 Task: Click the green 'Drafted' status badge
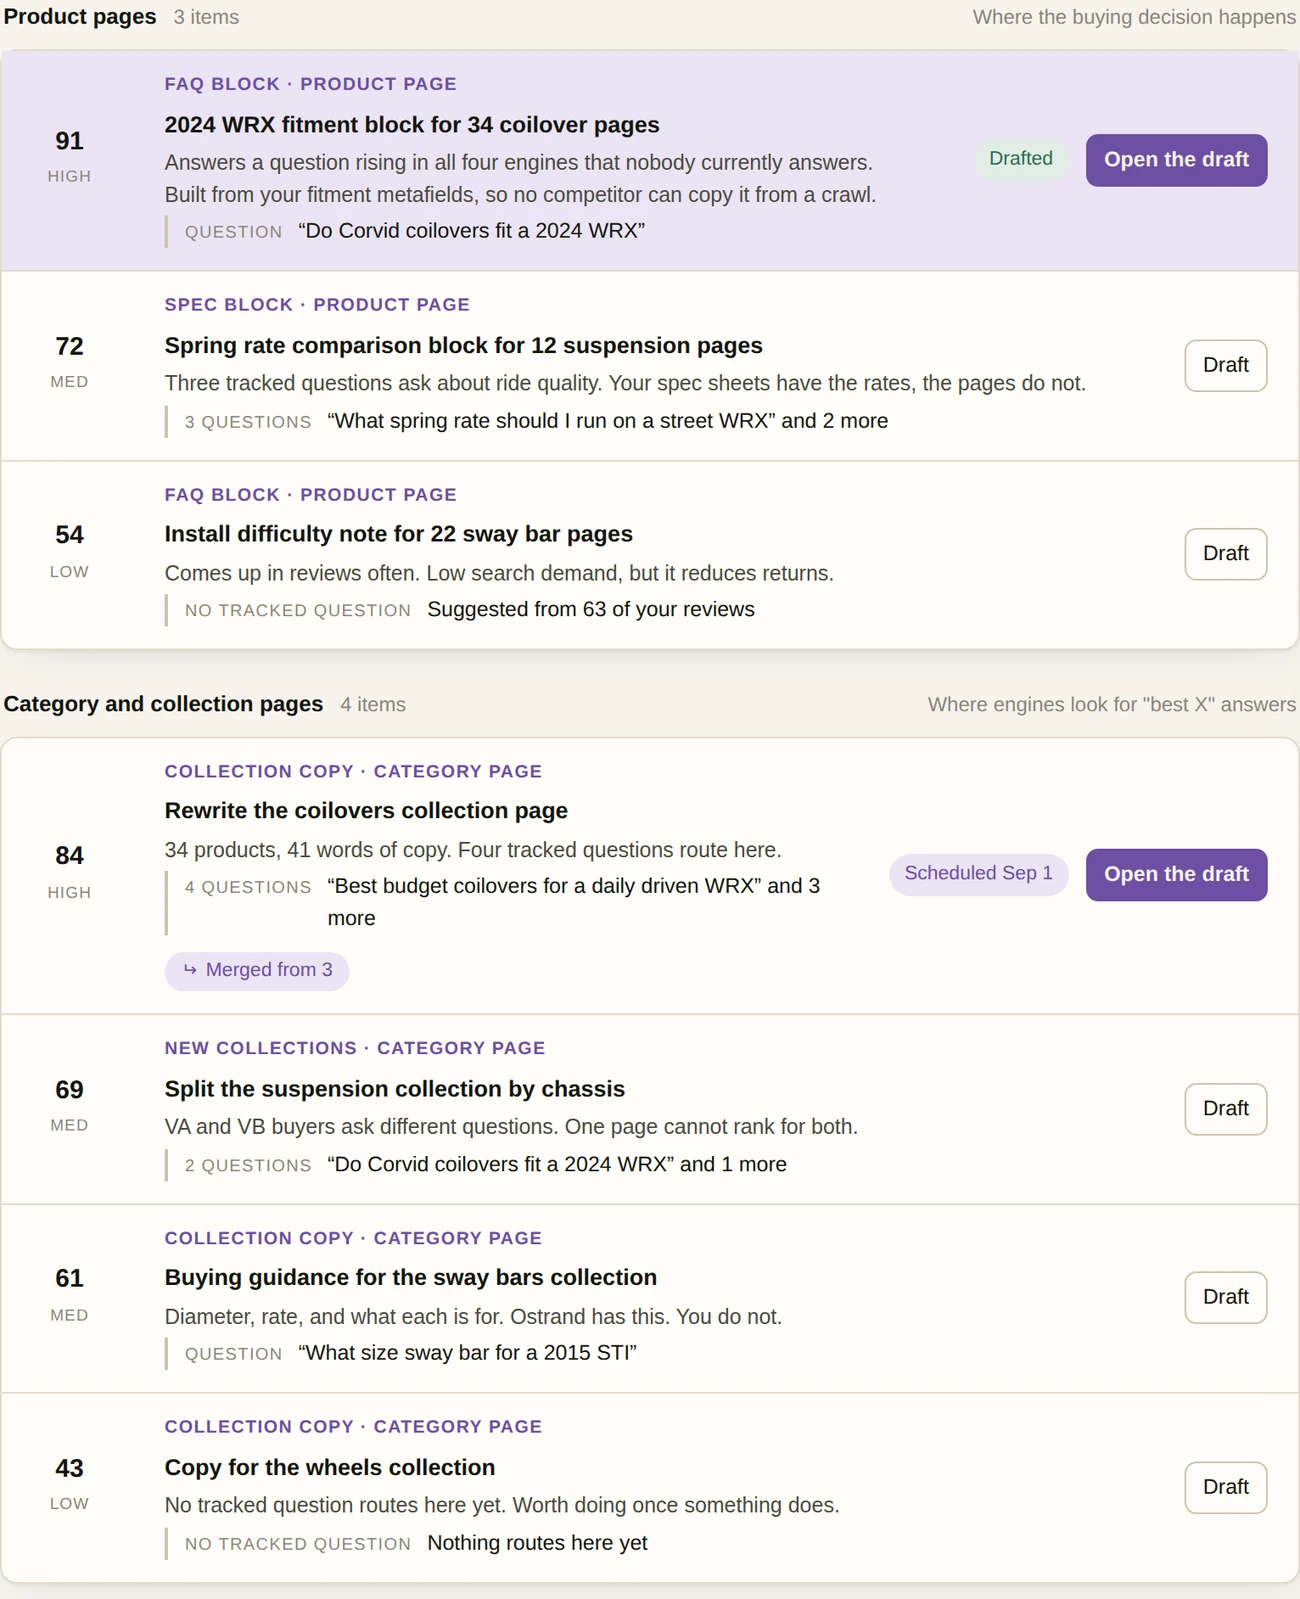tap(1020, 159)
